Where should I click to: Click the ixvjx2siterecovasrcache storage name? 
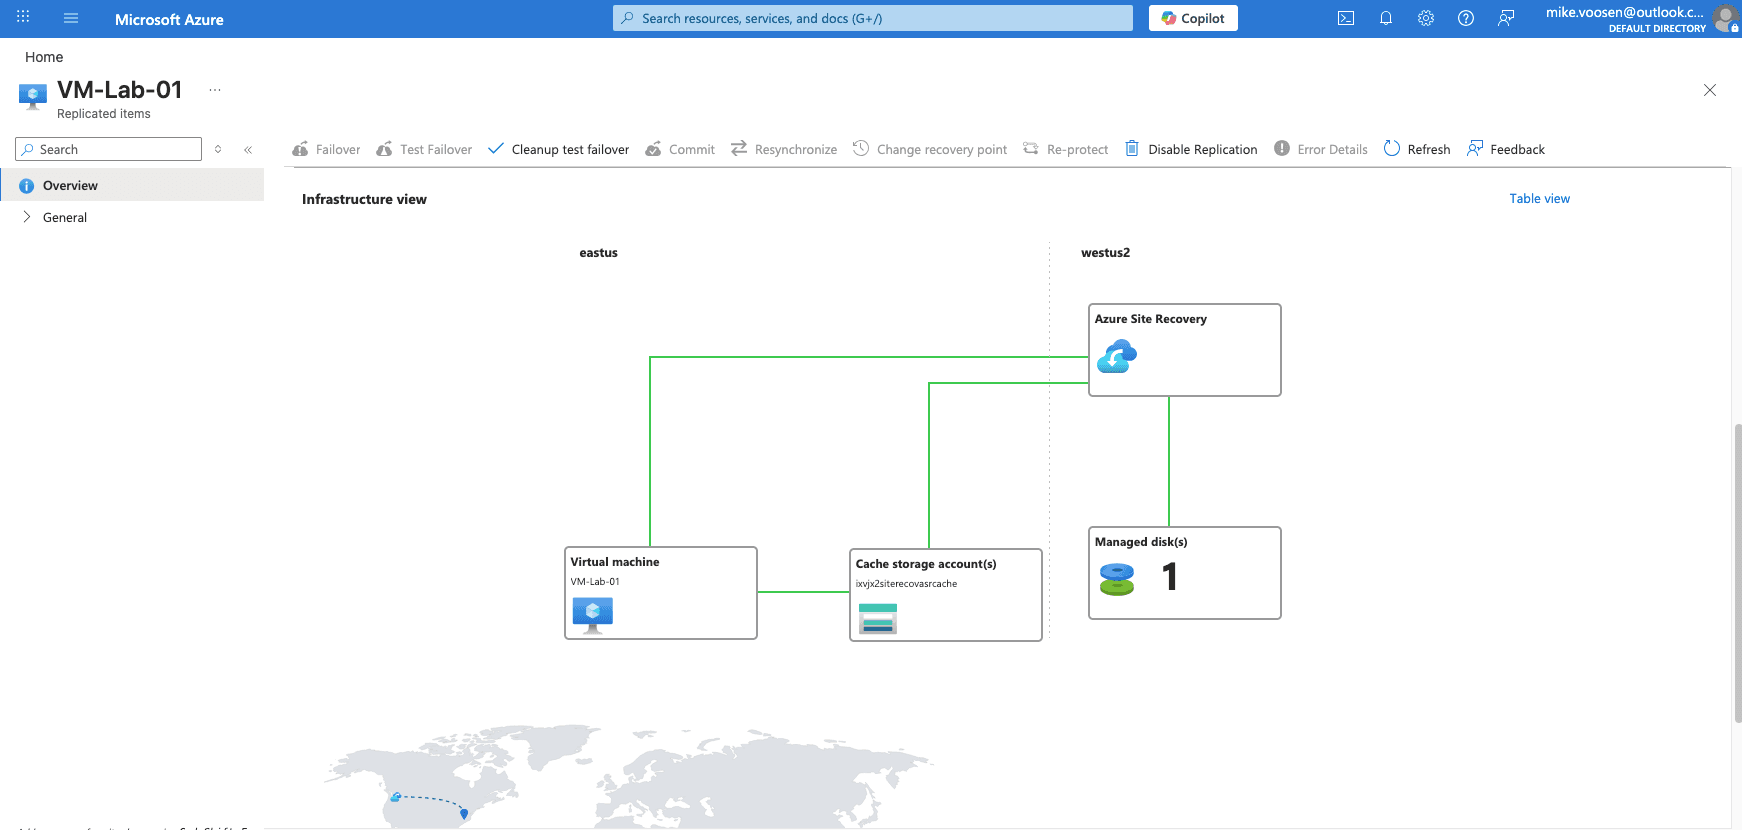[x=906, y=584]
